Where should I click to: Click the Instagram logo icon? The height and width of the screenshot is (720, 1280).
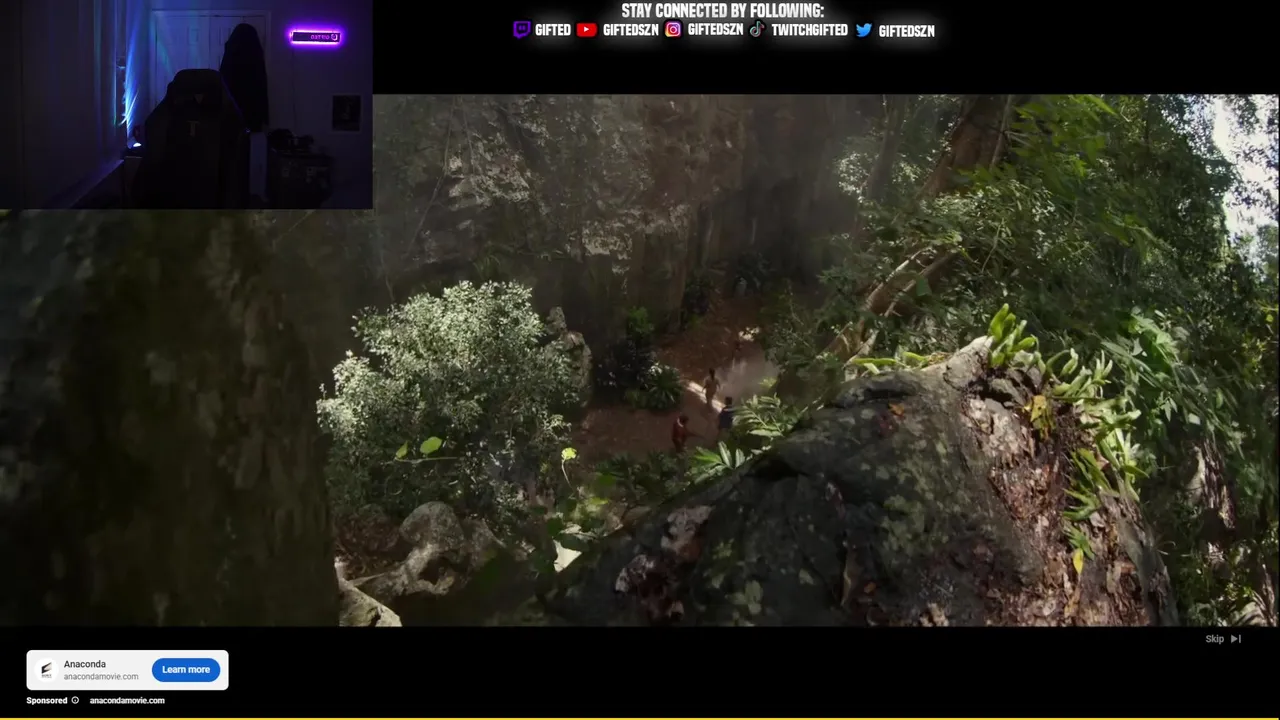[673, 30]
